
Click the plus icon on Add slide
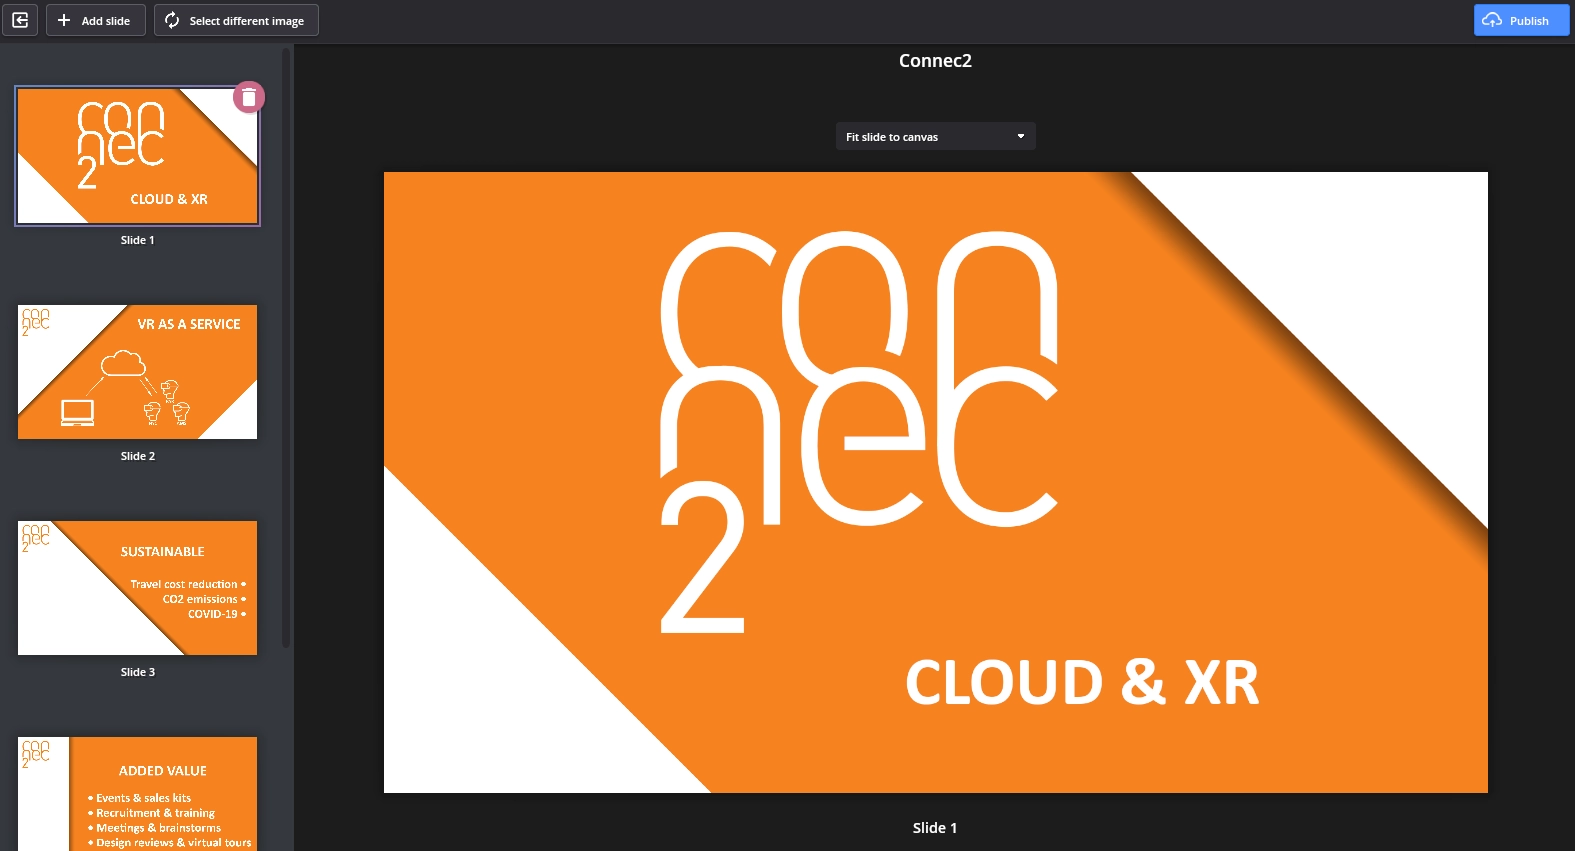coord(64,20)
